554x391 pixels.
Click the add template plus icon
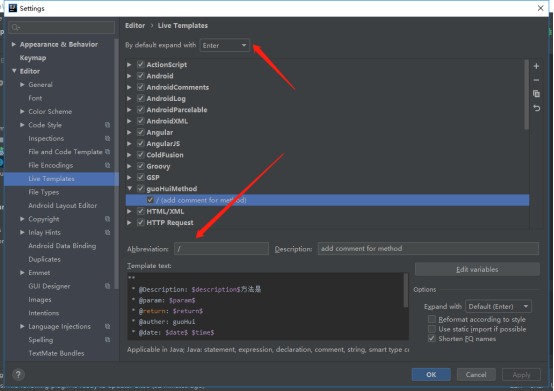(536, 66)
